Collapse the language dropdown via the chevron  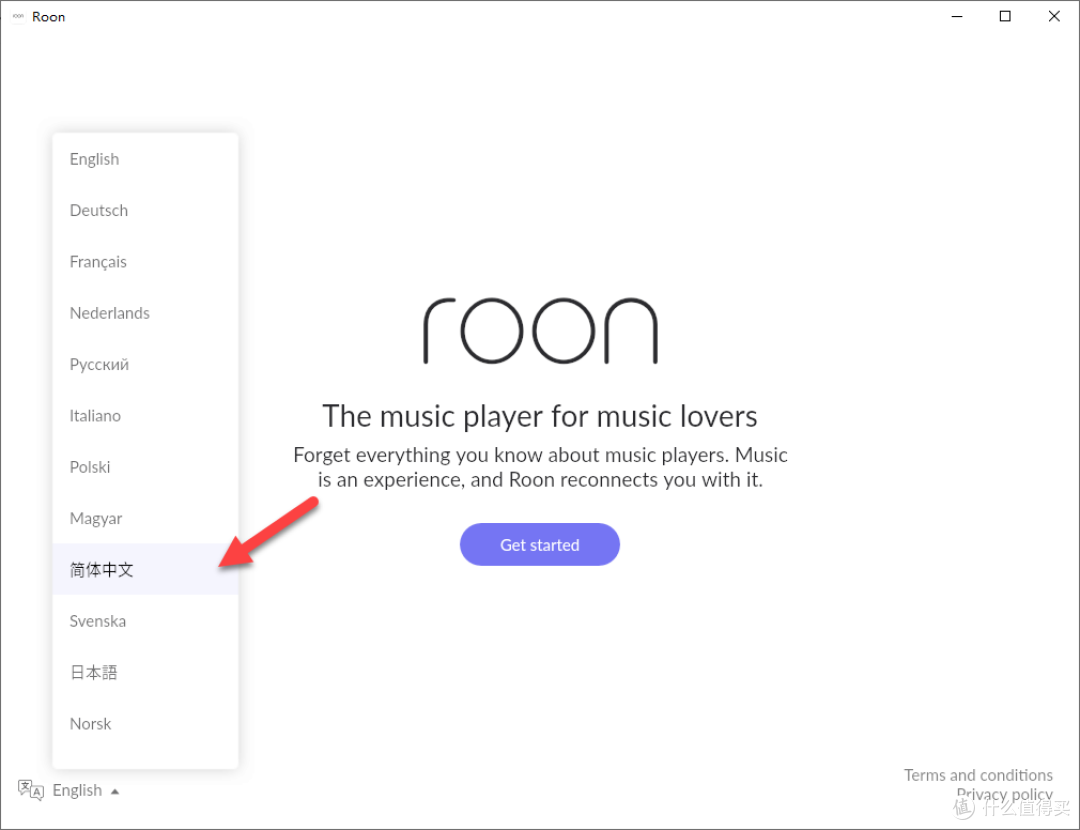click(x=115, y=790)
